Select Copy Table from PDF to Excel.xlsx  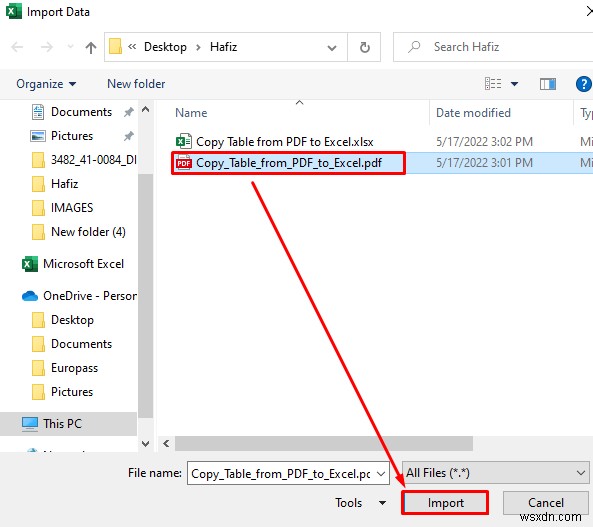click(284, 142)
